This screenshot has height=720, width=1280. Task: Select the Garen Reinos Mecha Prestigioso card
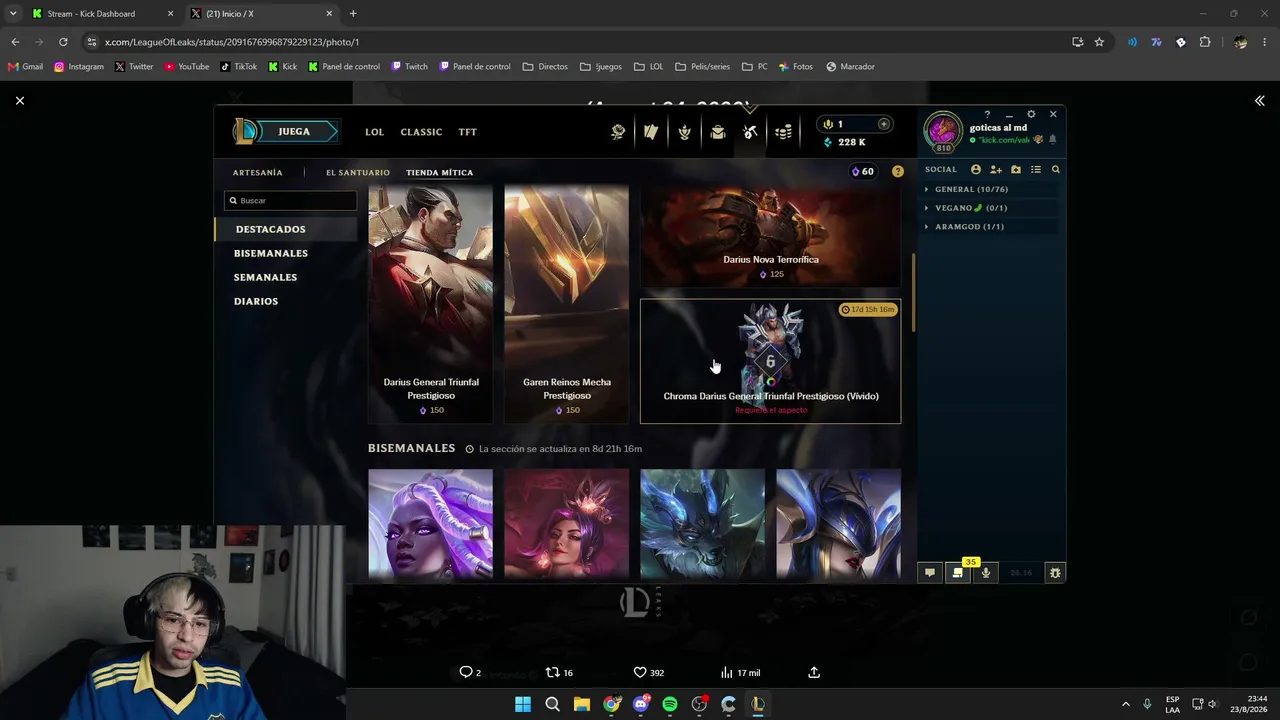(x=566, y=304)
